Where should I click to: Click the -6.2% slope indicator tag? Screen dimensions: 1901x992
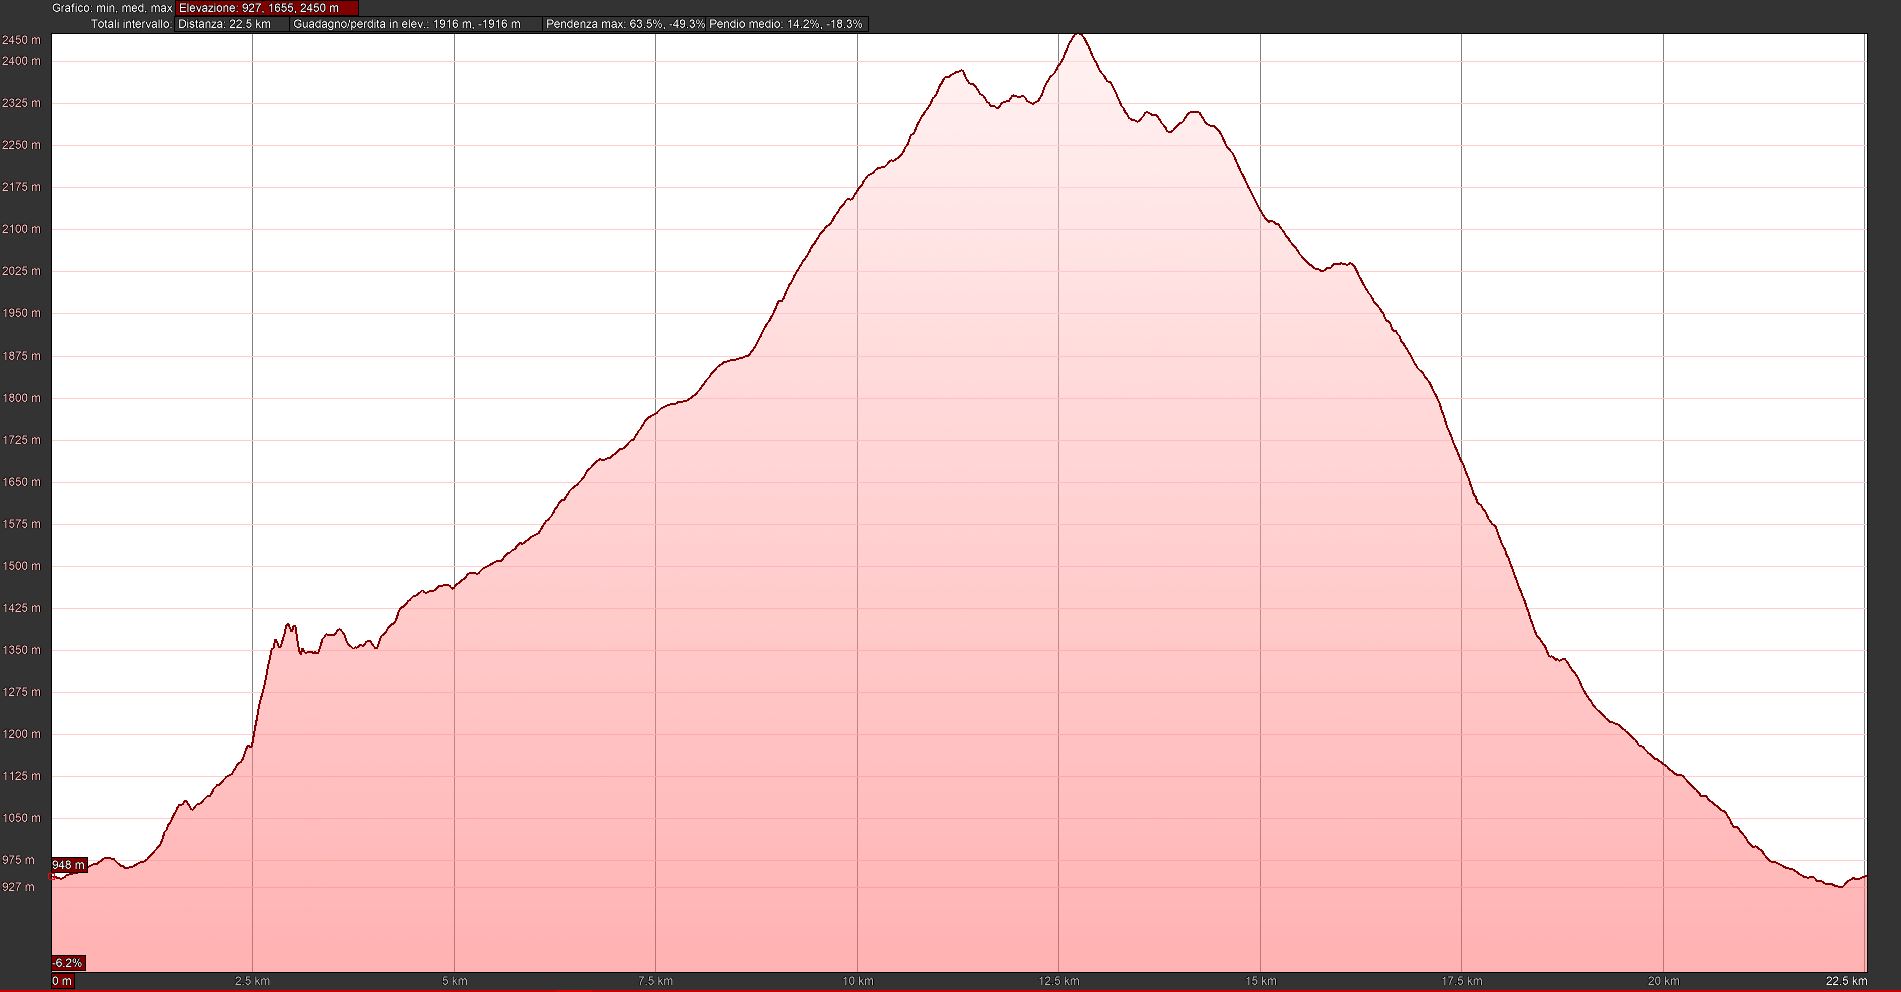[x=68, y=963]
